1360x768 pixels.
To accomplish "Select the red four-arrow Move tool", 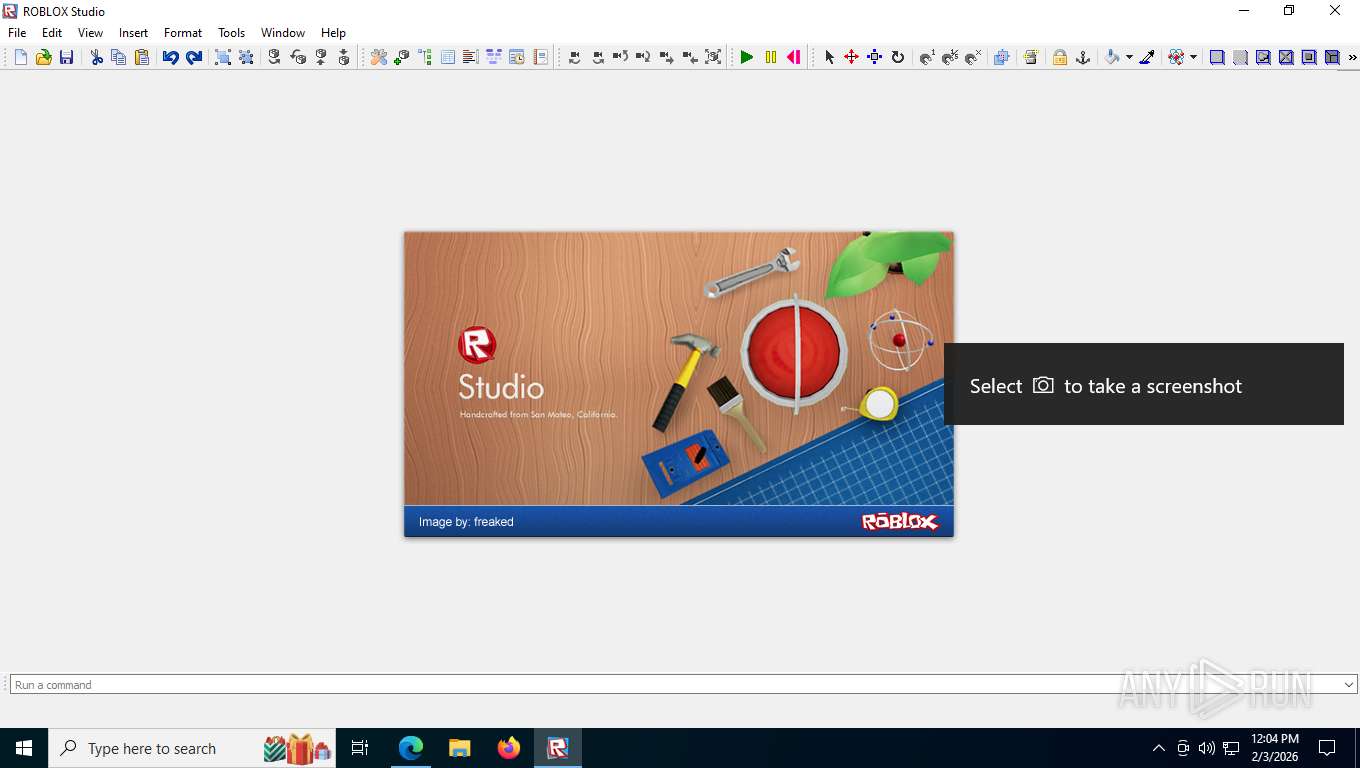I will [x=852, y=58].
